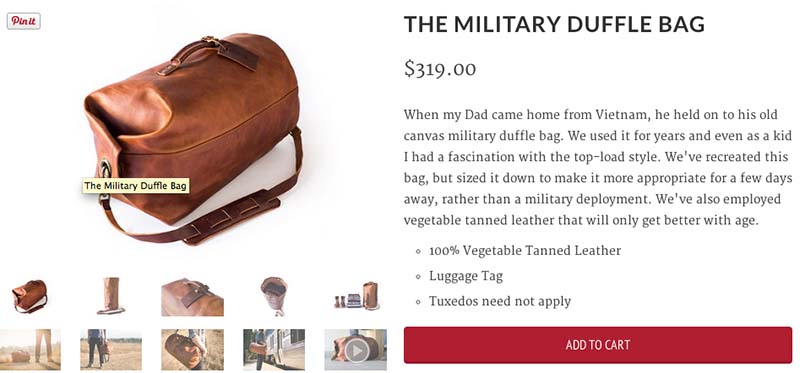
Task: Click the Military Duffle Bag tooltip label
Action: [x=135, y=186]
